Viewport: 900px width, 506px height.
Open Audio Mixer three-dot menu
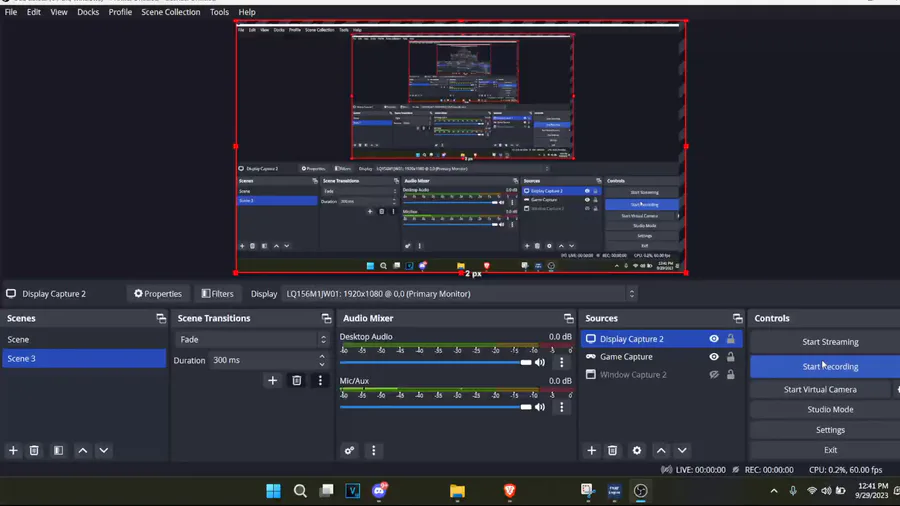374,450
